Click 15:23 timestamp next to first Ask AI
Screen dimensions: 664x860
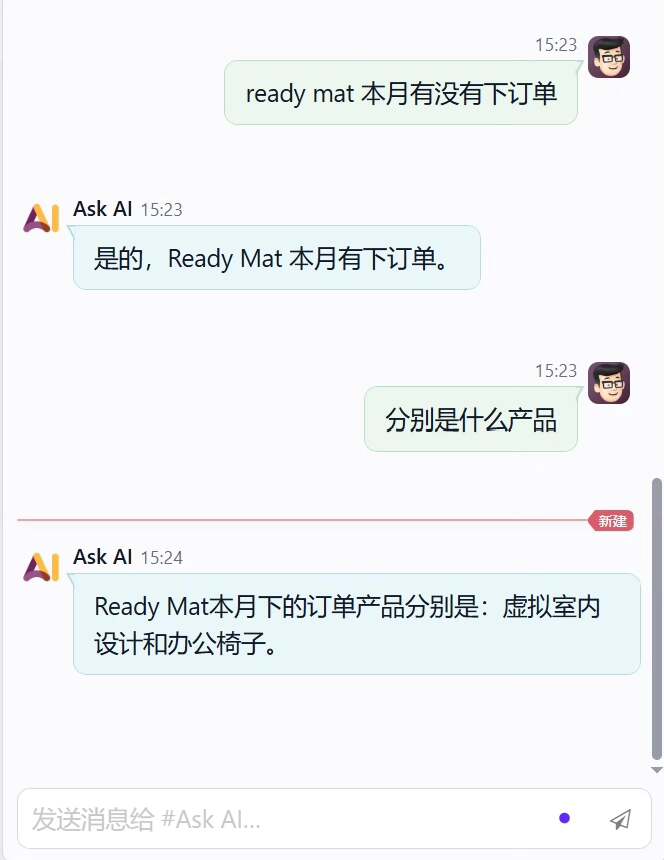[x=162, y=210]
